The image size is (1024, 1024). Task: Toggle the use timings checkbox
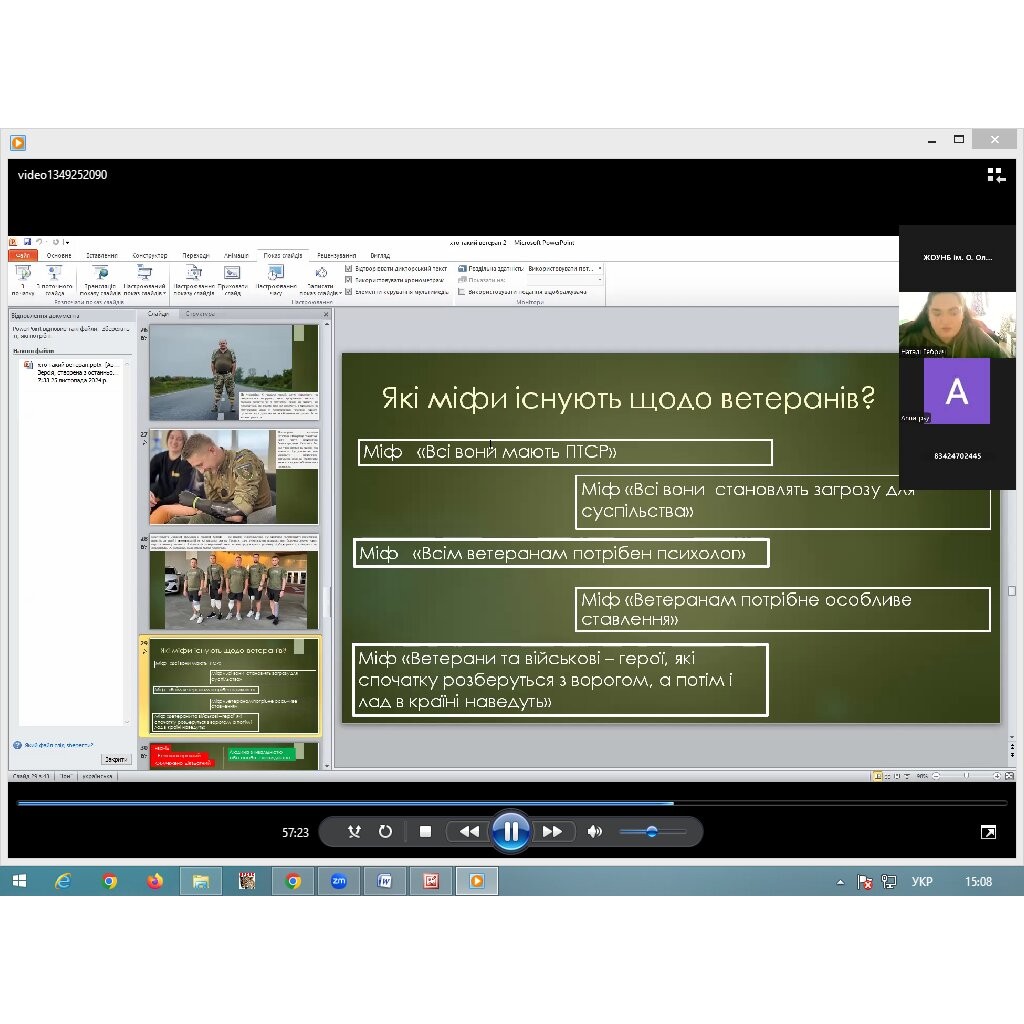point(349,280)
